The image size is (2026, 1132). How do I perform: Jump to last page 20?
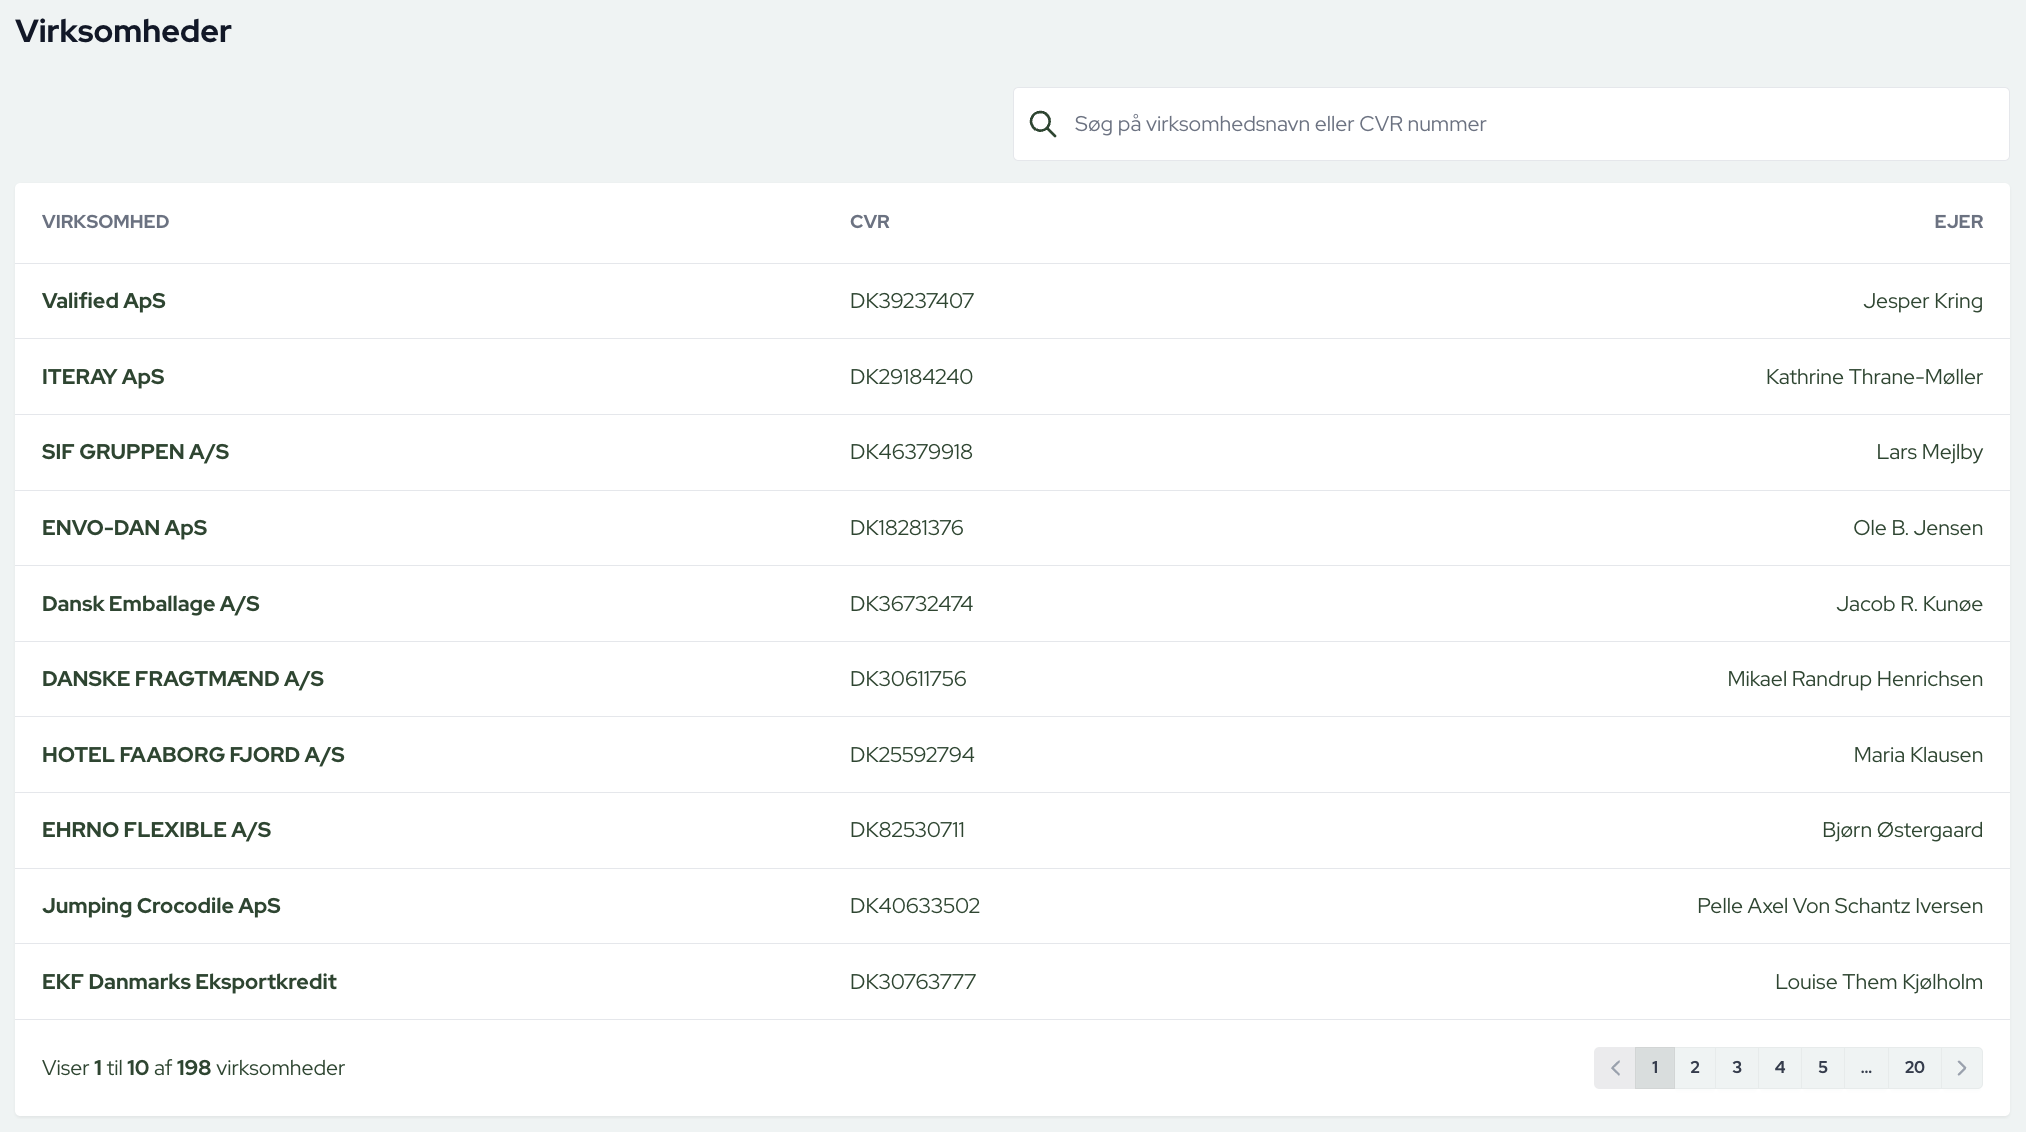click(1914, 1068)
